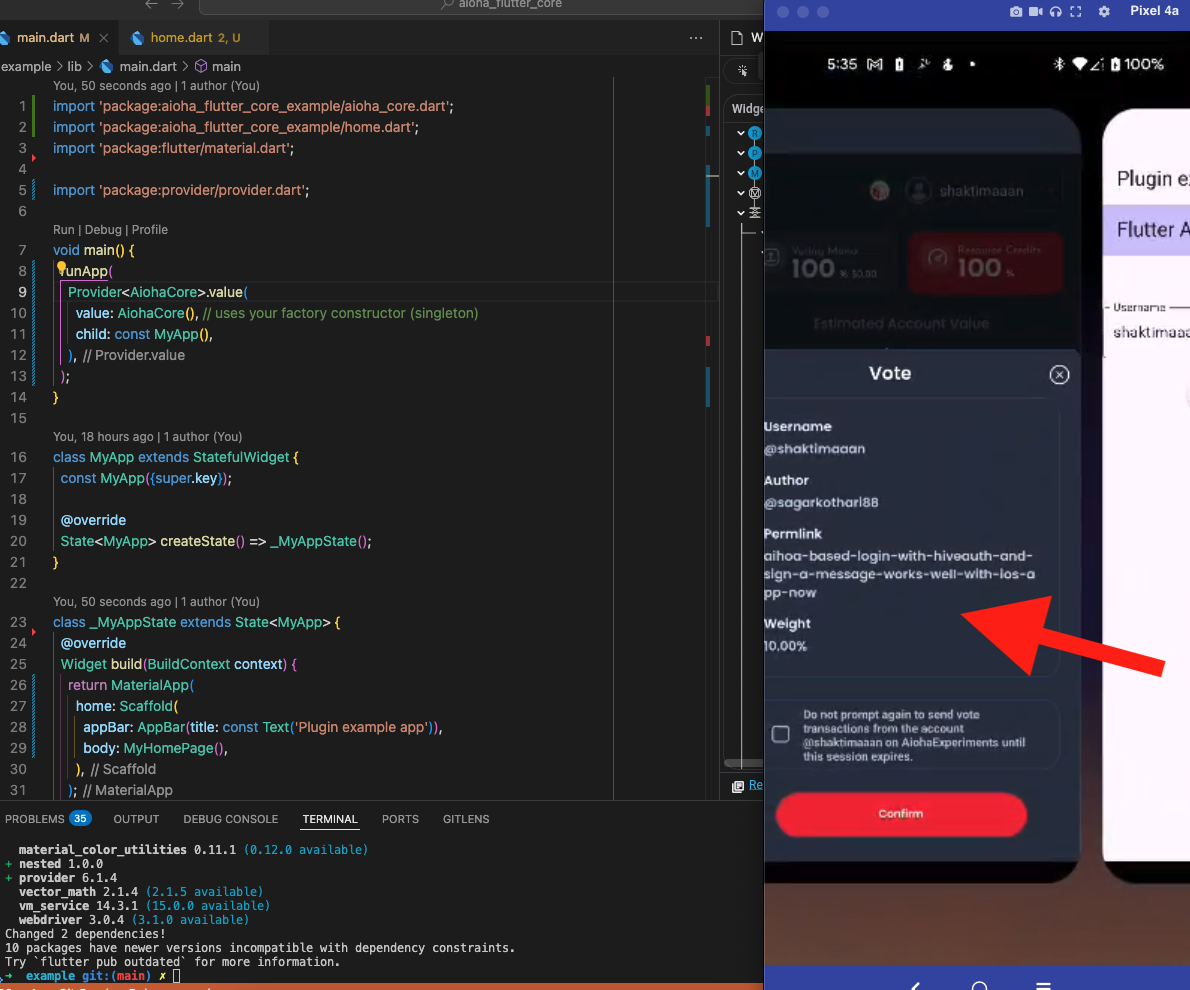Click the aioha_flutter_core search bar
The width and height of the screenshot is (1190, 990).
coord(482,5)
